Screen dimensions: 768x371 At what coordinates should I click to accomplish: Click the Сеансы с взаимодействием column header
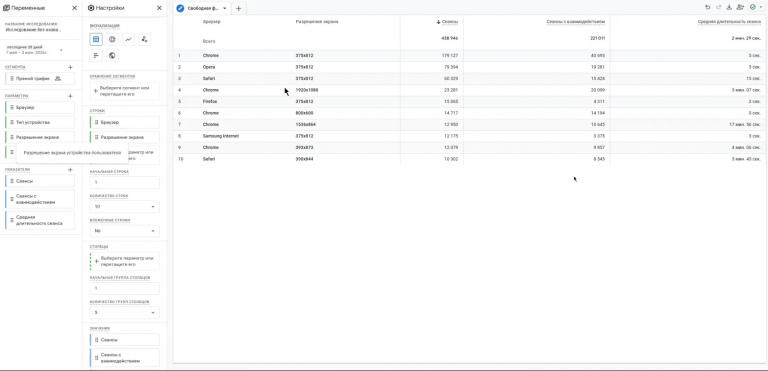576,22
